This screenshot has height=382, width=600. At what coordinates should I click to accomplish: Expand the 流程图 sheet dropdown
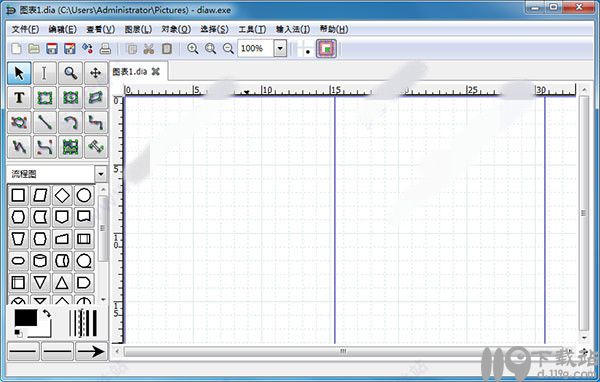[x=101, y=174]
